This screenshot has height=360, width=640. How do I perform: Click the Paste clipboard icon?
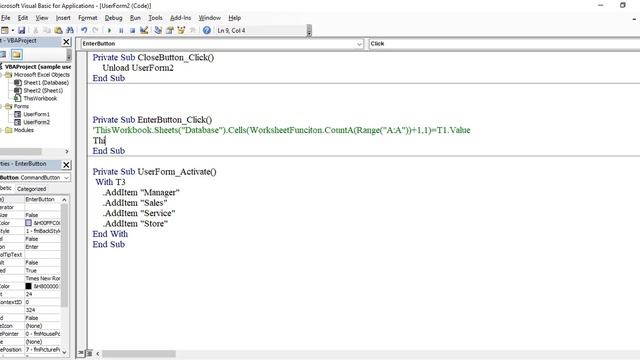[x=58, y=30]
